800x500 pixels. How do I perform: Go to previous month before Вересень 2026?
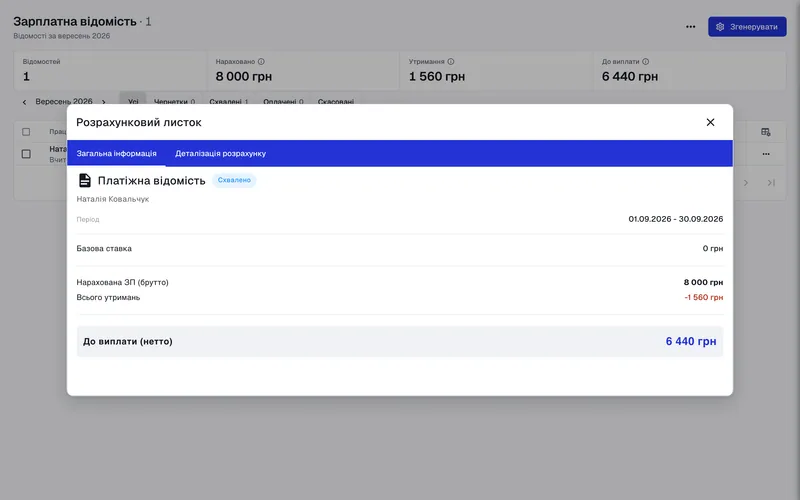click(x=24, y=102)
